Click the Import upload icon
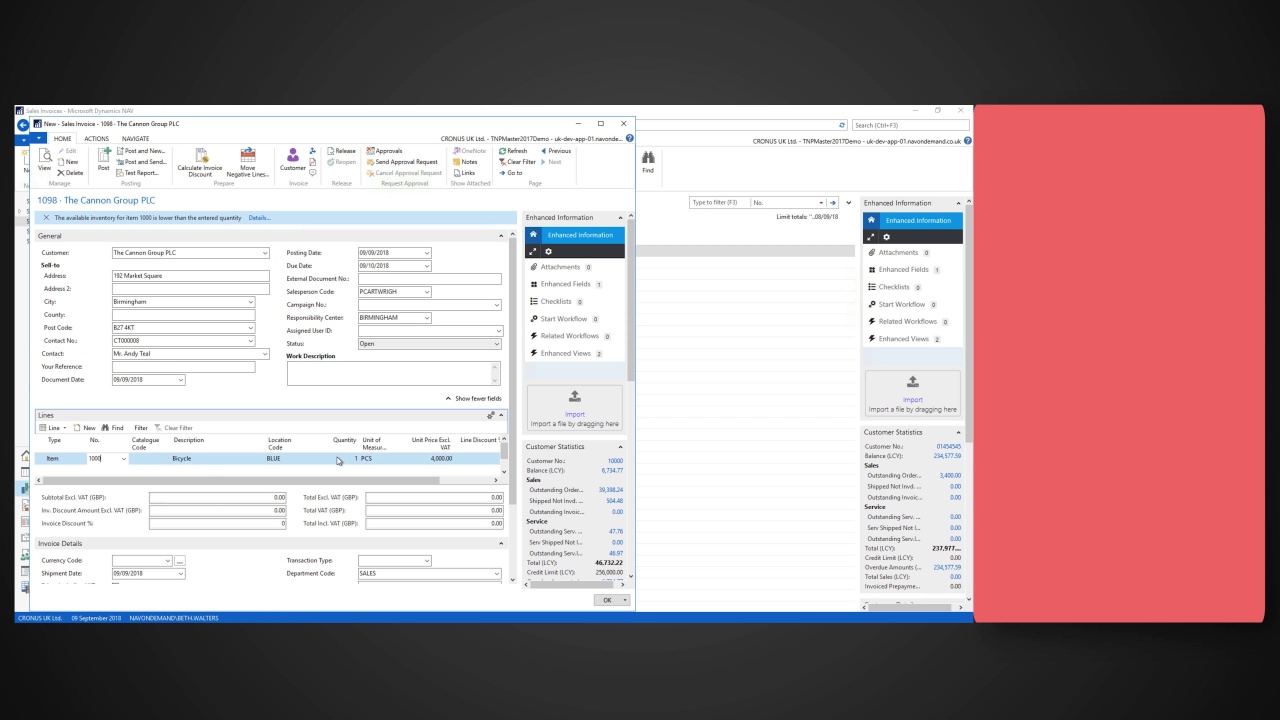Viewport: 1280px width, 720px height. pos(575,397)
